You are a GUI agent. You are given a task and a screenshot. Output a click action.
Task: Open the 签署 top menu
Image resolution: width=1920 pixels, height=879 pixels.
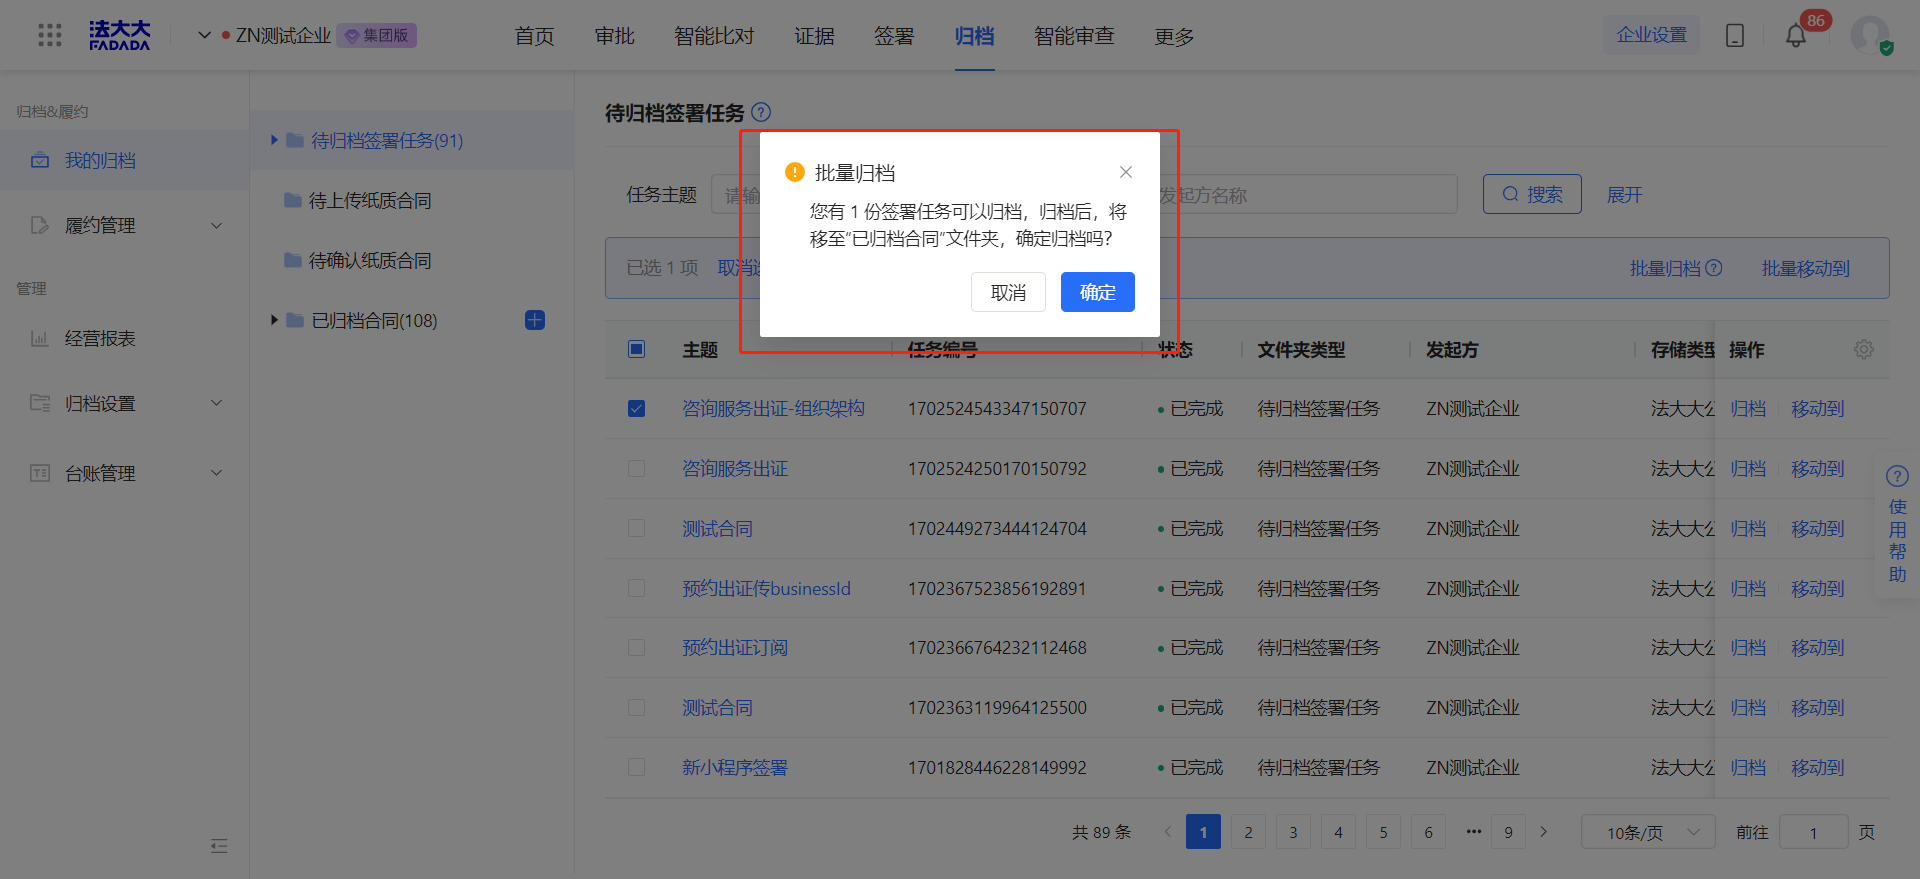coord(894,36)
